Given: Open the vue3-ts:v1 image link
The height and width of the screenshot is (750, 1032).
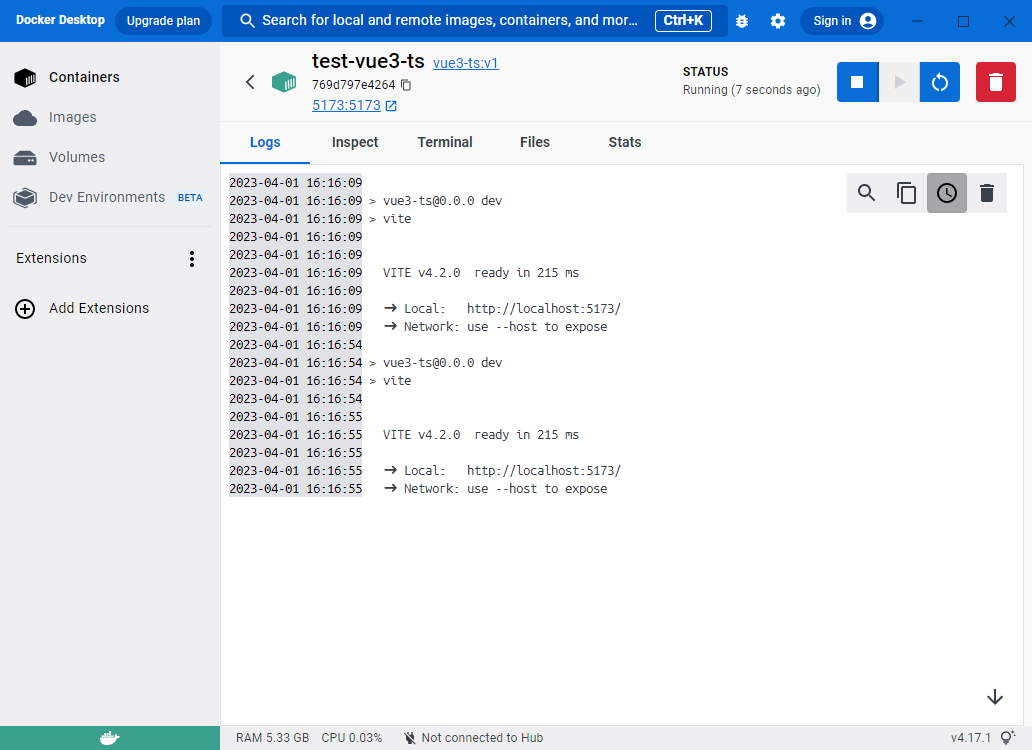Looking at the screenshot, I should [465, 63].
